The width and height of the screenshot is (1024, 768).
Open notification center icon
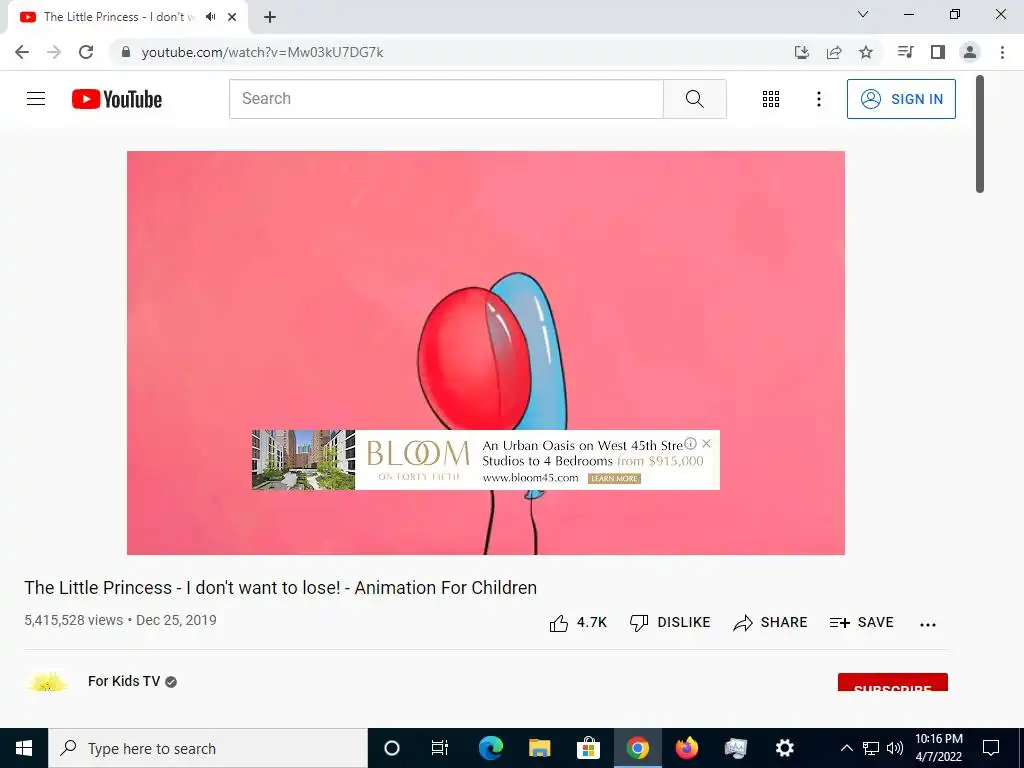coord(991,748)
